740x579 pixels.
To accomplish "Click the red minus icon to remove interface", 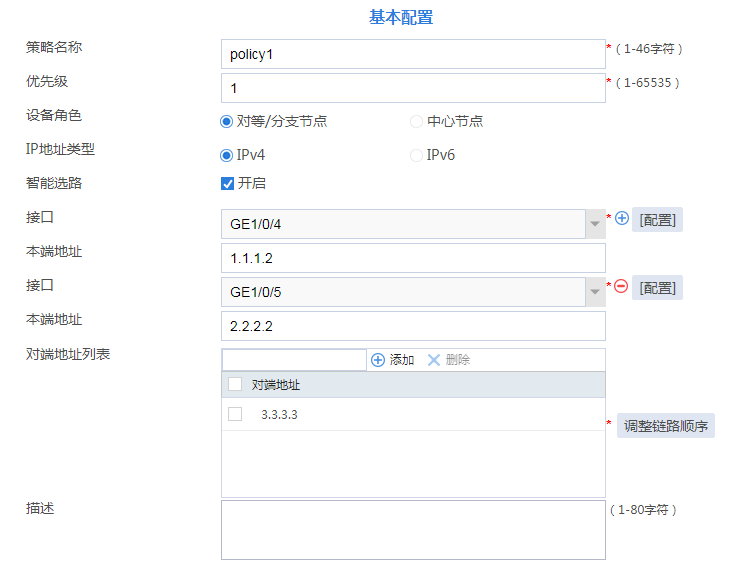I will [x=621, y=287].
